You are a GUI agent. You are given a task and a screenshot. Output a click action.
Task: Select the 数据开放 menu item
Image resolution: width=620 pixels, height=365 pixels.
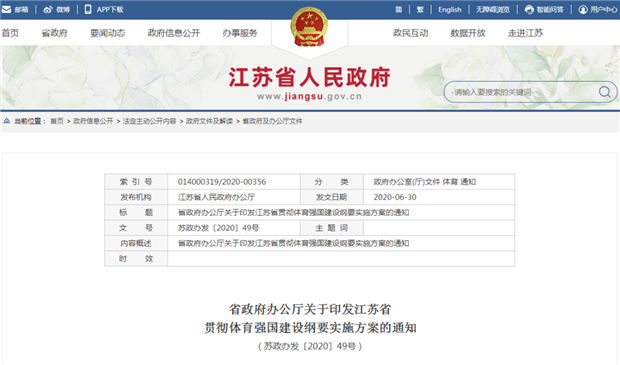[x=468, y=33]
